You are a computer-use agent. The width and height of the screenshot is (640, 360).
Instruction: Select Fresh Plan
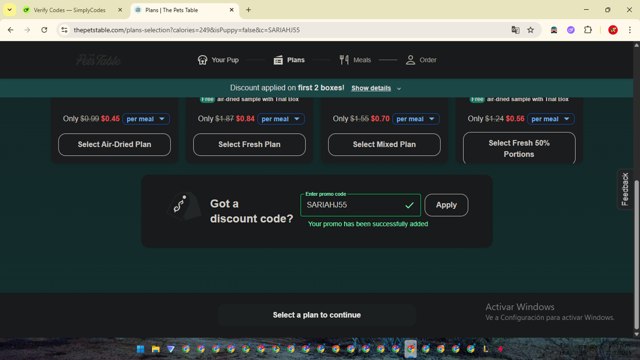point(249,144)
